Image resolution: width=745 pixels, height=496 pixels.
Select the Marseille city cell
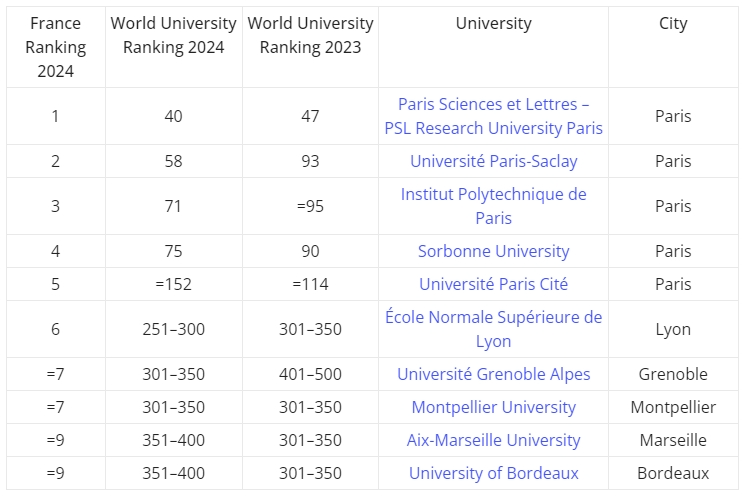tap(673, 440)
